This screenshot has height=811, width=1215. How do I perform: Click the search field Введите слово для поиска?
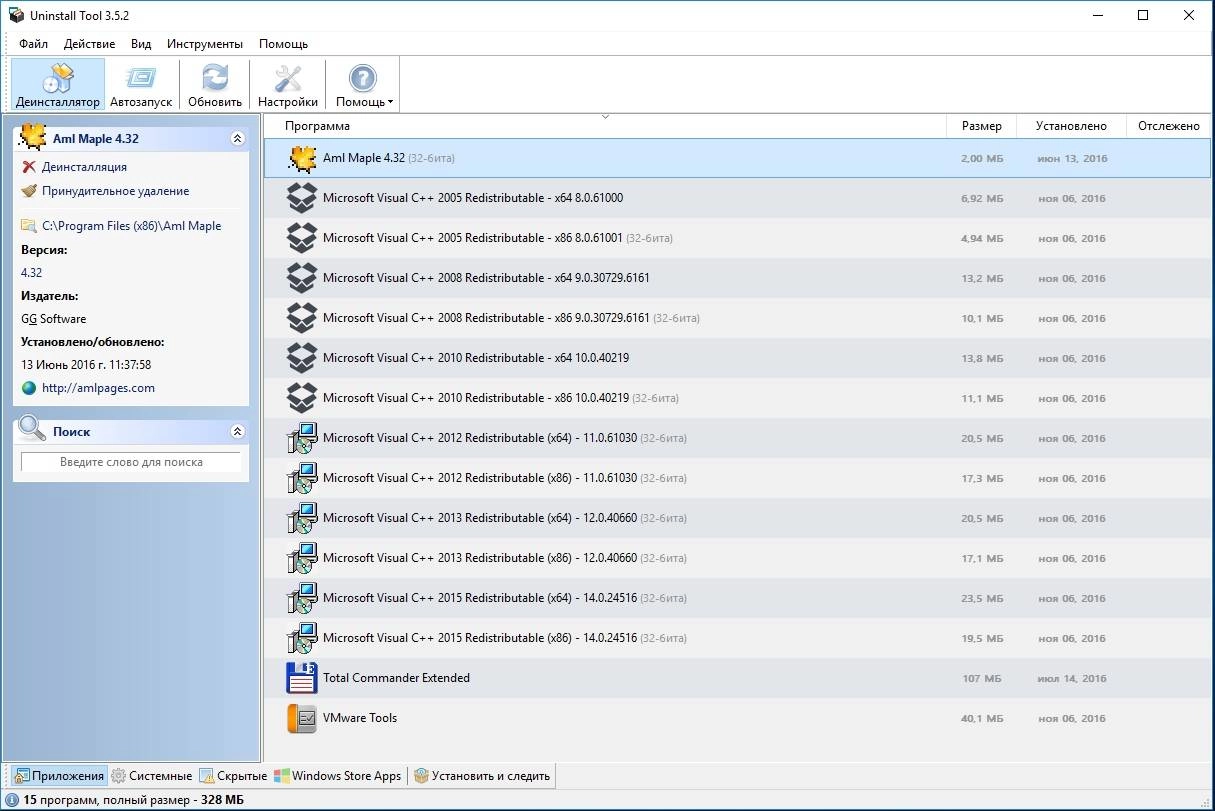tap(131, 462)
